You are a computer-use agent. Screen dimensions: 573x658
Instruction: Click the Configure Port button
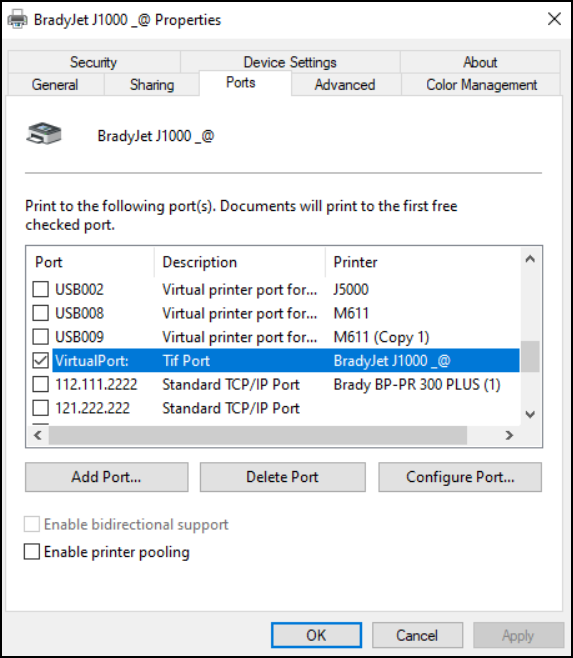[460, 477]
